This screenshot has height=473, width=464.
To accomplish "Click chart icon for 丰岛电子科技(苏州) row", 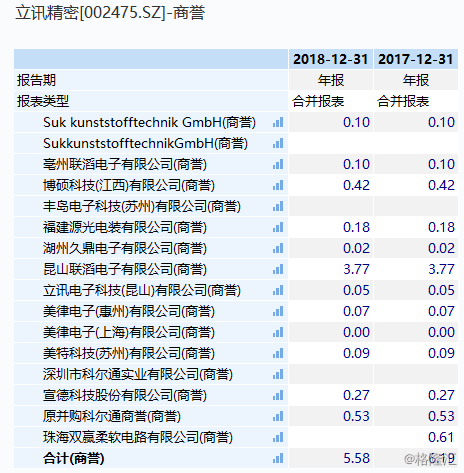I will point(278,206).
